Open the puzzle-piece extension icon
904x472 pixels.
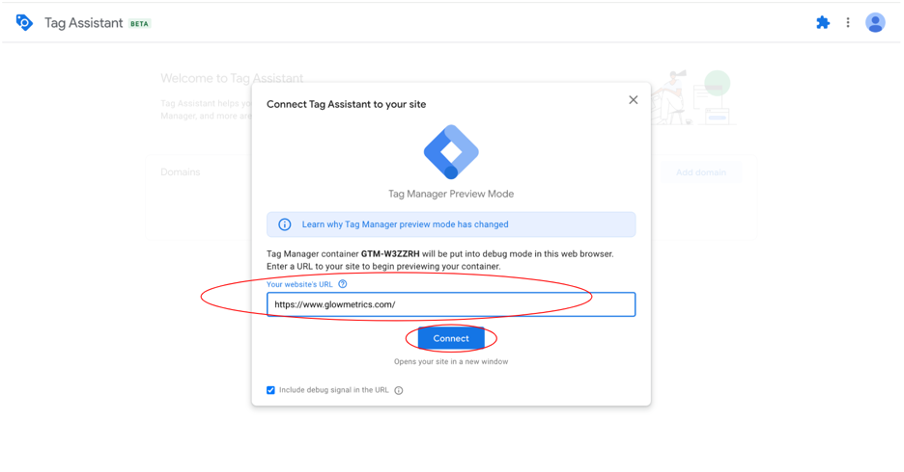pyautogui.click(x=823, y=22)
